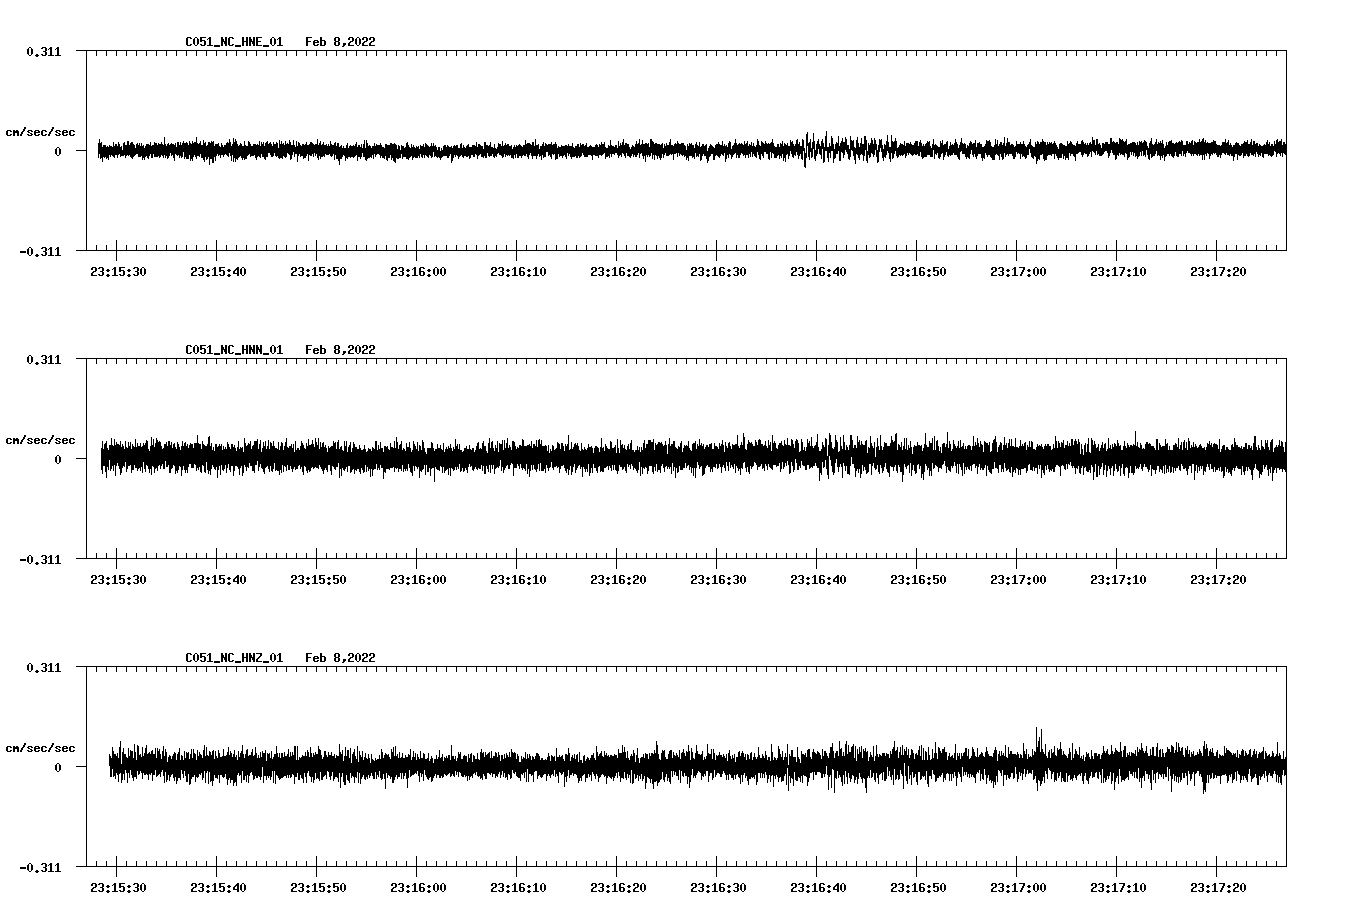Viewport: 1358px width, 924px height.
Task: Click the HNN plot's Feb 8,2022 date
Action: coord(340,350)
